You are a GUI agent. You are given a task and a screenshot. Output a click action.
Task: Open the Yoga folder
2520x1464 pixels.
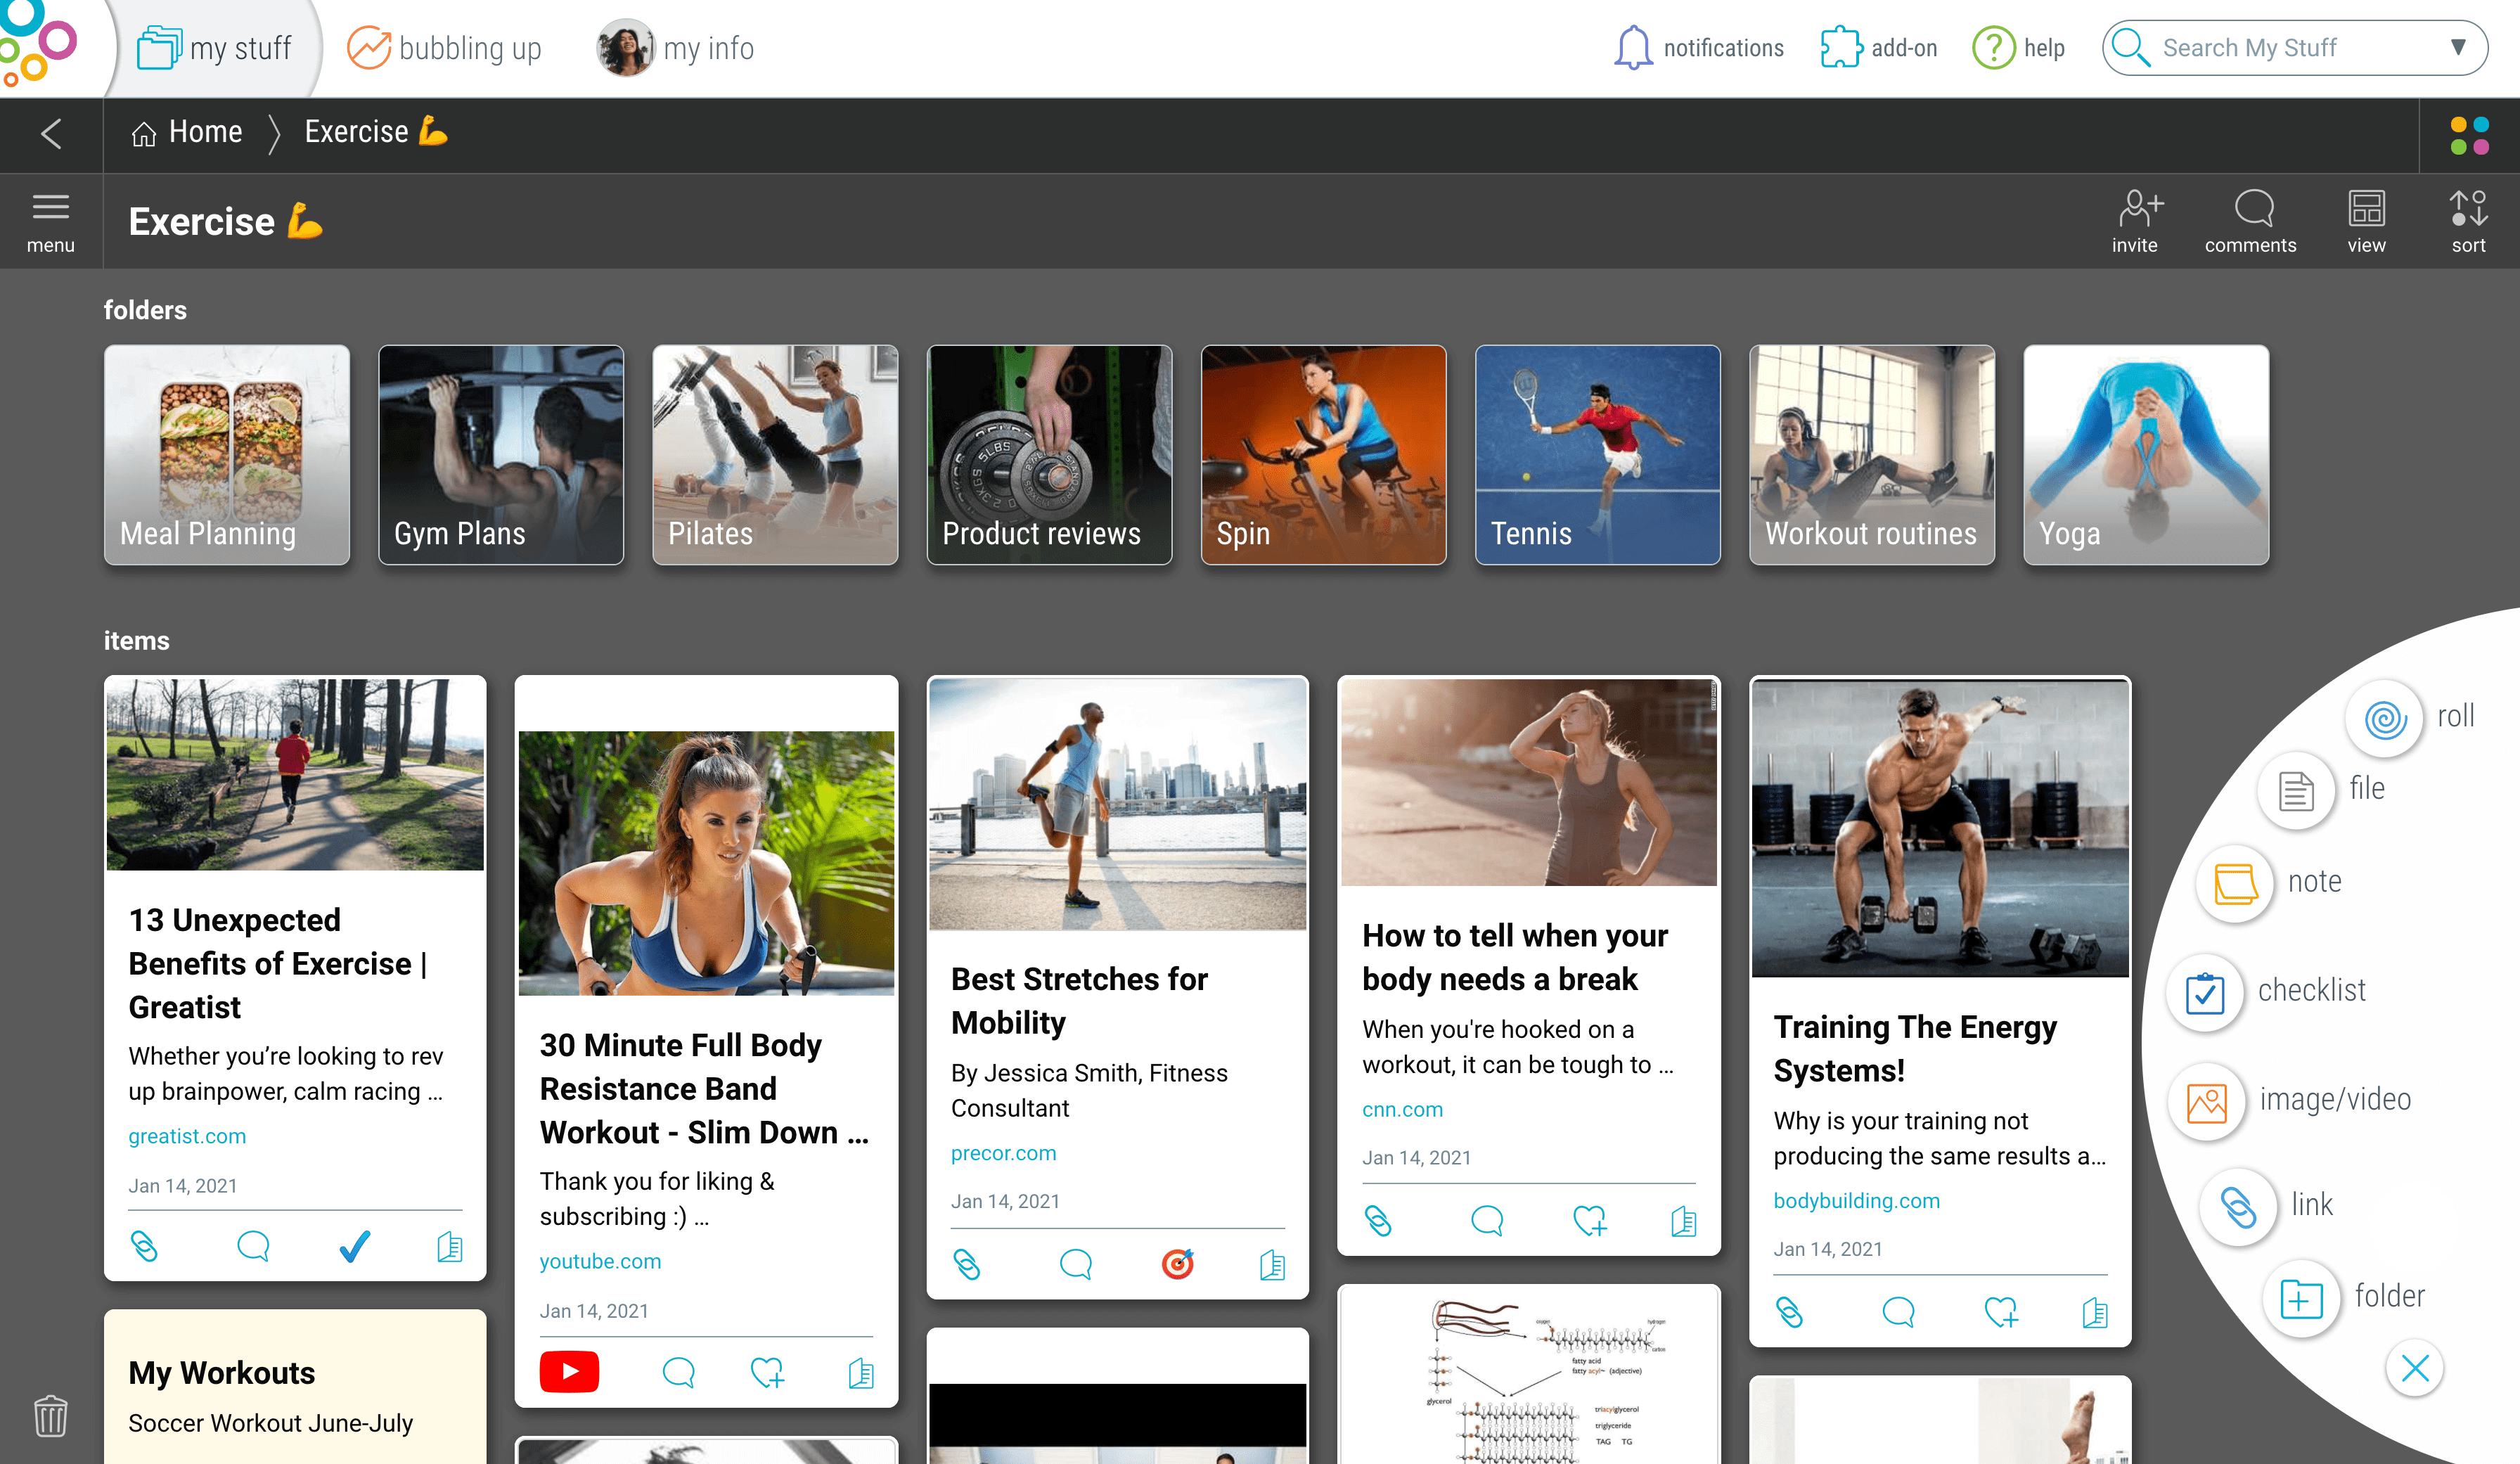[2145, 455]
